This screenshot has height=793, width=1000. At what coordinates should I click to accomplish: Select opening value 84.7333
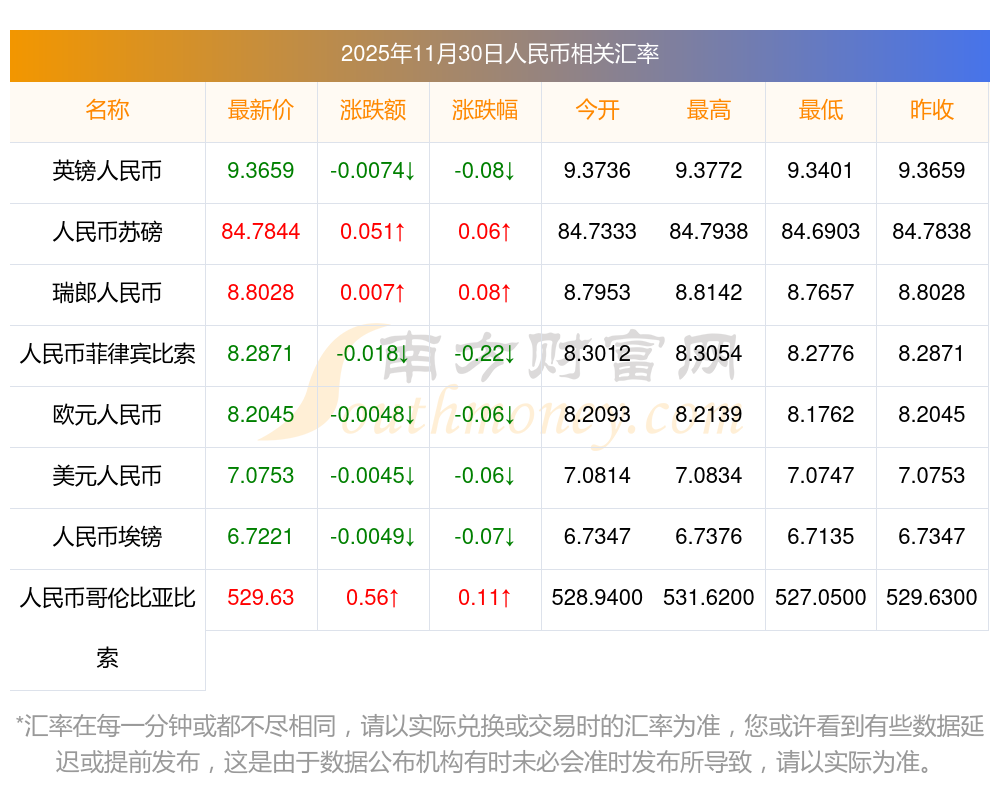click(x=597, y=232)
